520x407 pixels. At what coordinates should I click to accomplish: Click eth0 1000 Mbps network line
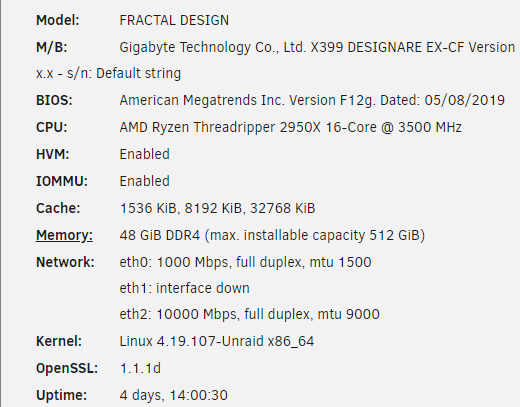(245, 262)
